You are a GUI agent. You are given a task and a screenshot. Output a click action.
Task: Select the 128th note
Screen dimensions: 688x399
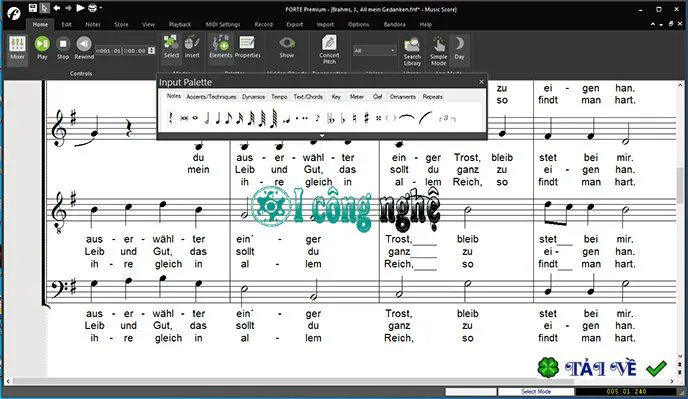[273, 118]
